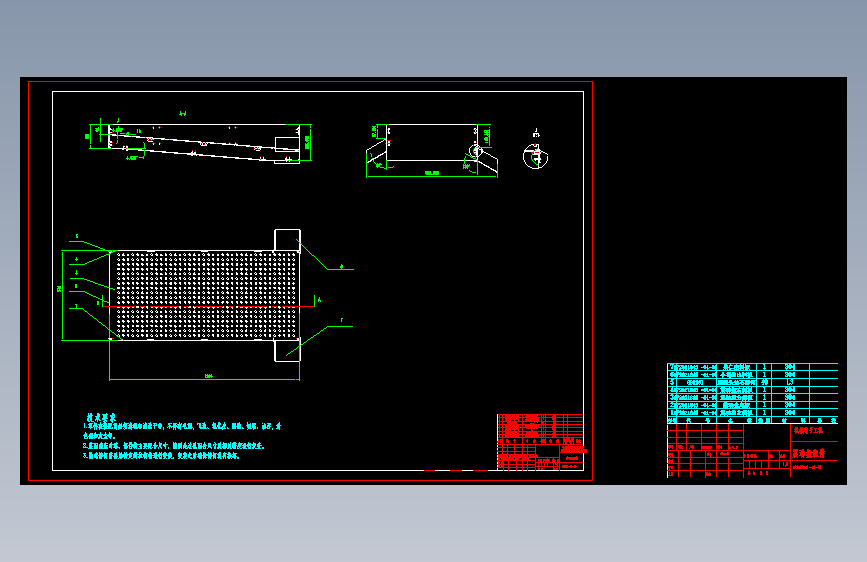Click the large red drawing title in the title block

[808, 454]
